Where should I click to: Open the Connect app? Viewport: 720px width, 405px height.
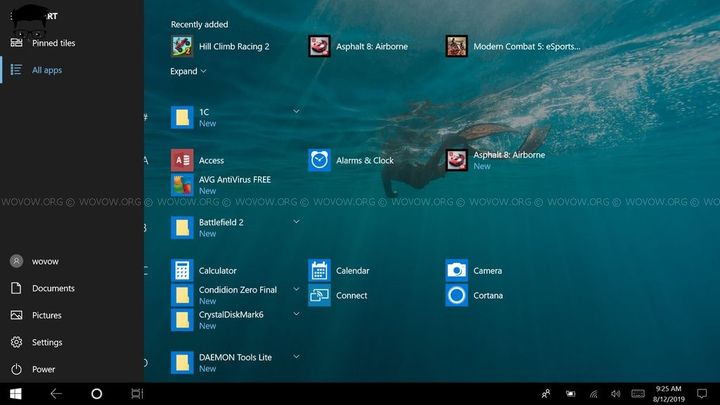coord(319,296)
